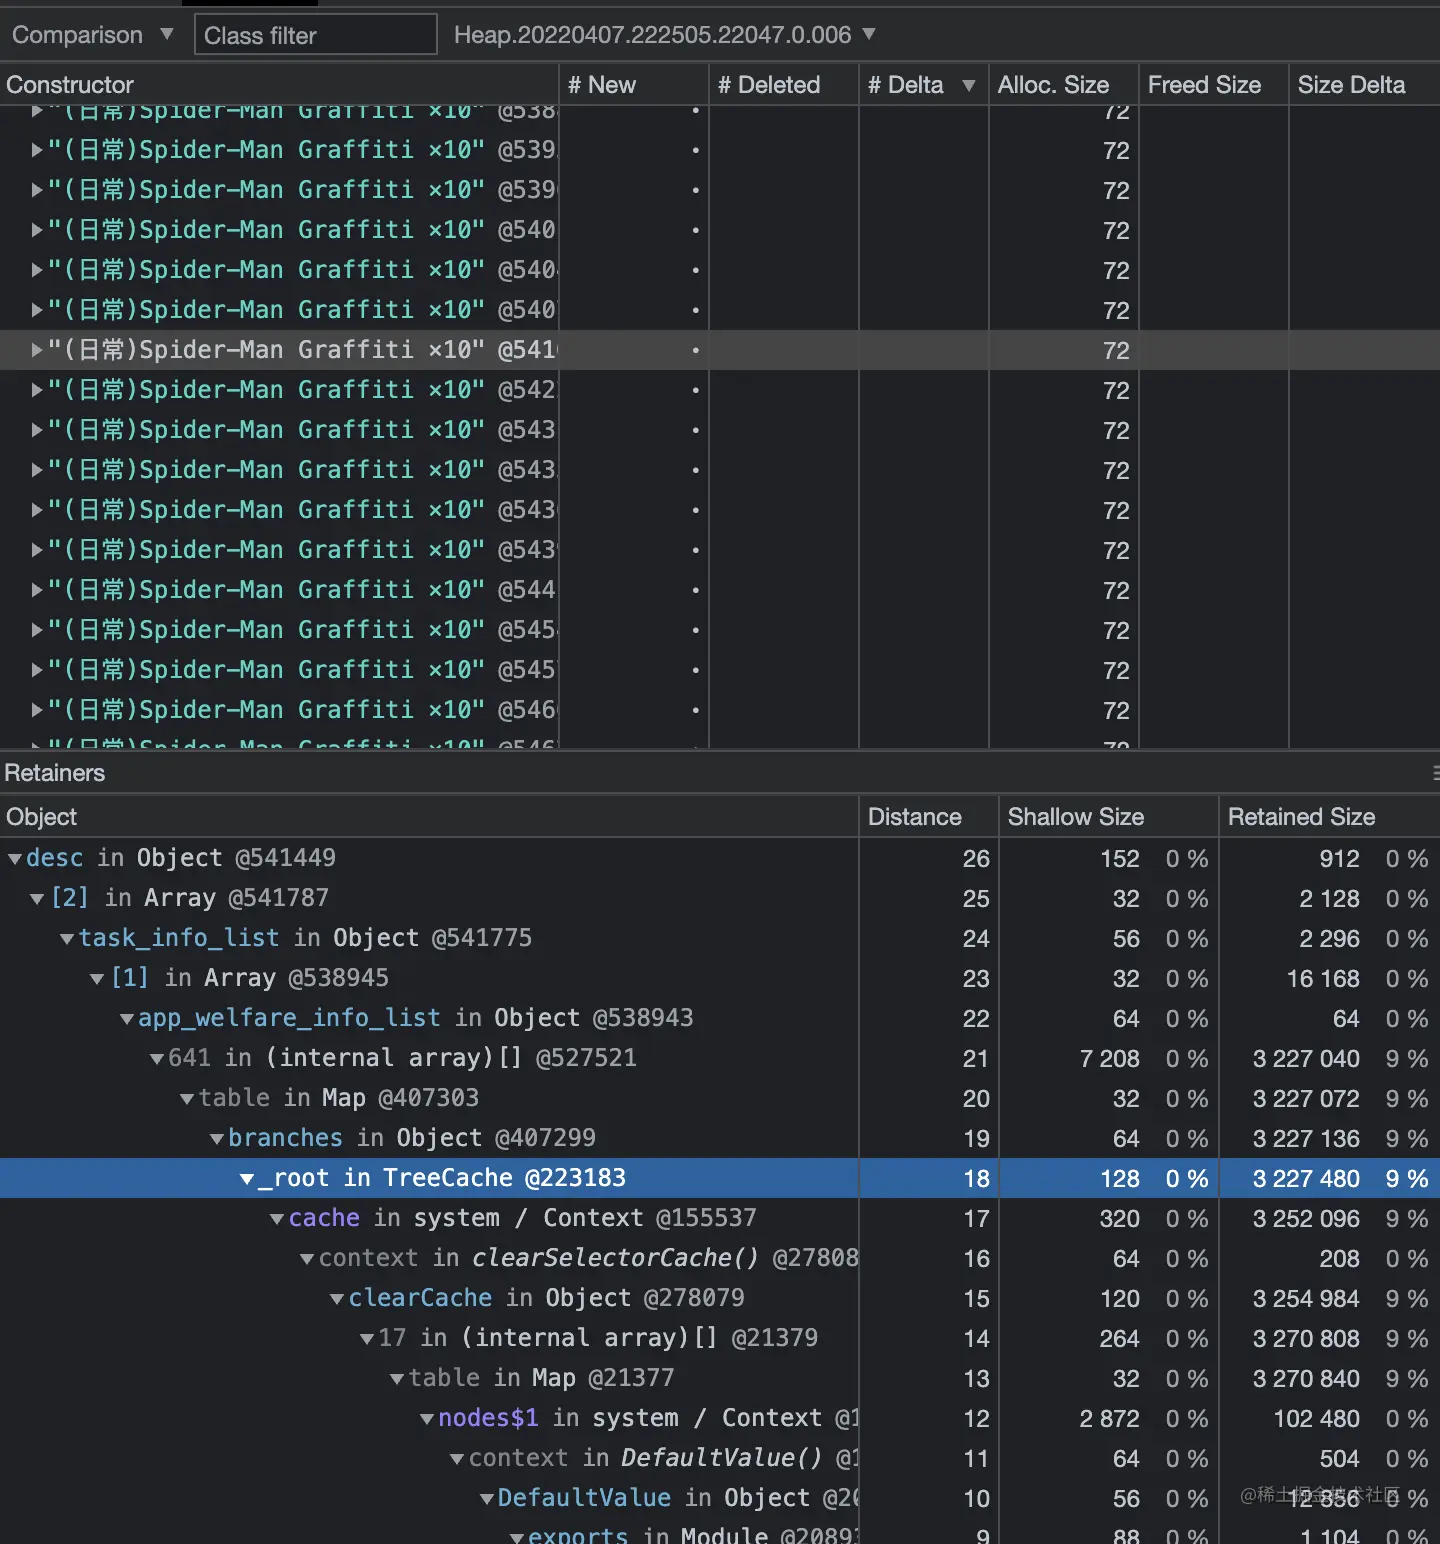Click the Shallow Size column header
The width and height of the screenshot is (1440, 1544).
tap(1075, 817)
